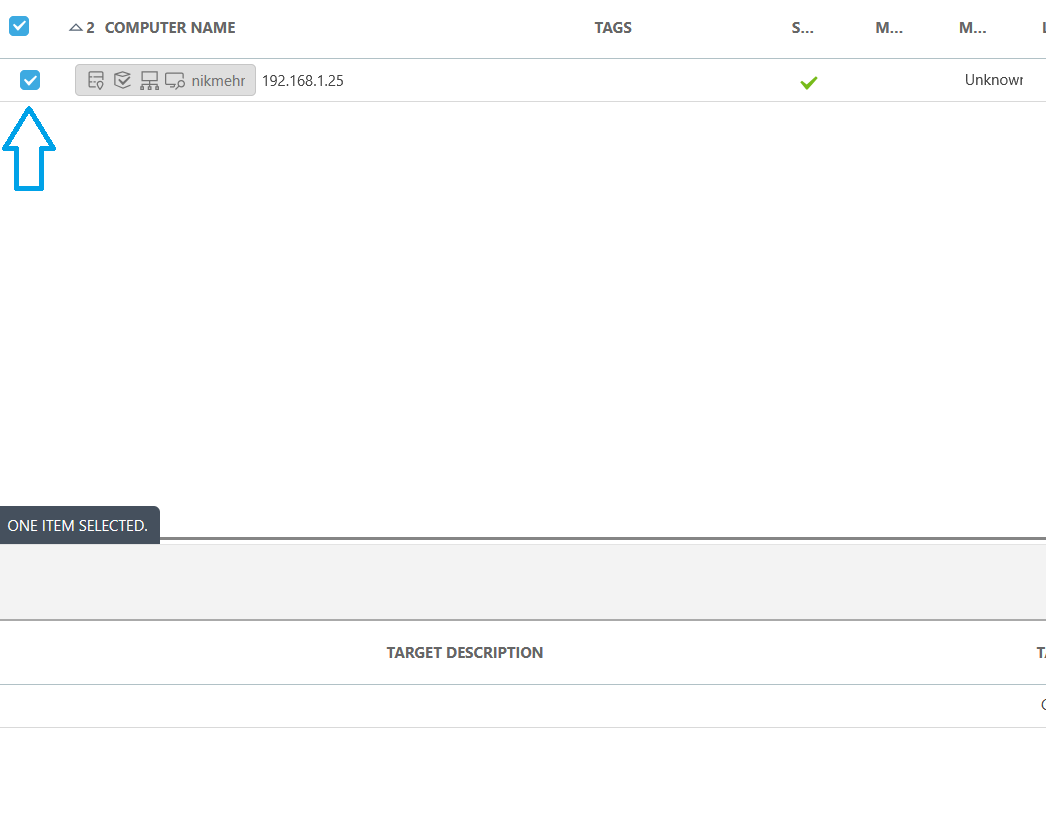Image resolution: width=1046 pixels, height=837 pixels.
Task: Sort by the TAGS column header
Action: [613, 28]
